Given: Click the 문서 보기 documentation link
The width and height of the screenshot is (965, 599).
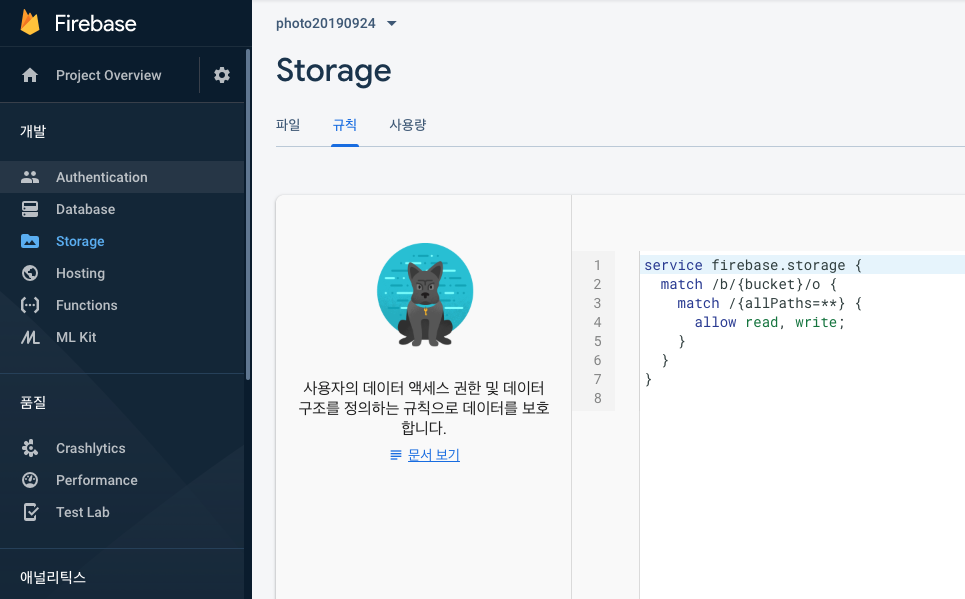Looking at the screenshot, I should (433, 455).
